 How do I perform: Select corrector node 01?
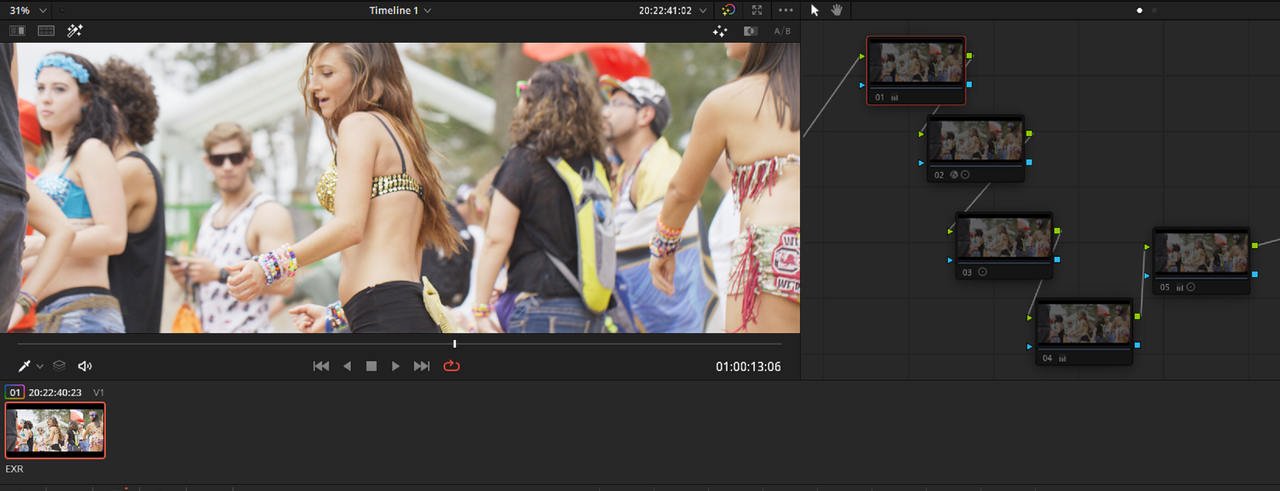[916, 70]
